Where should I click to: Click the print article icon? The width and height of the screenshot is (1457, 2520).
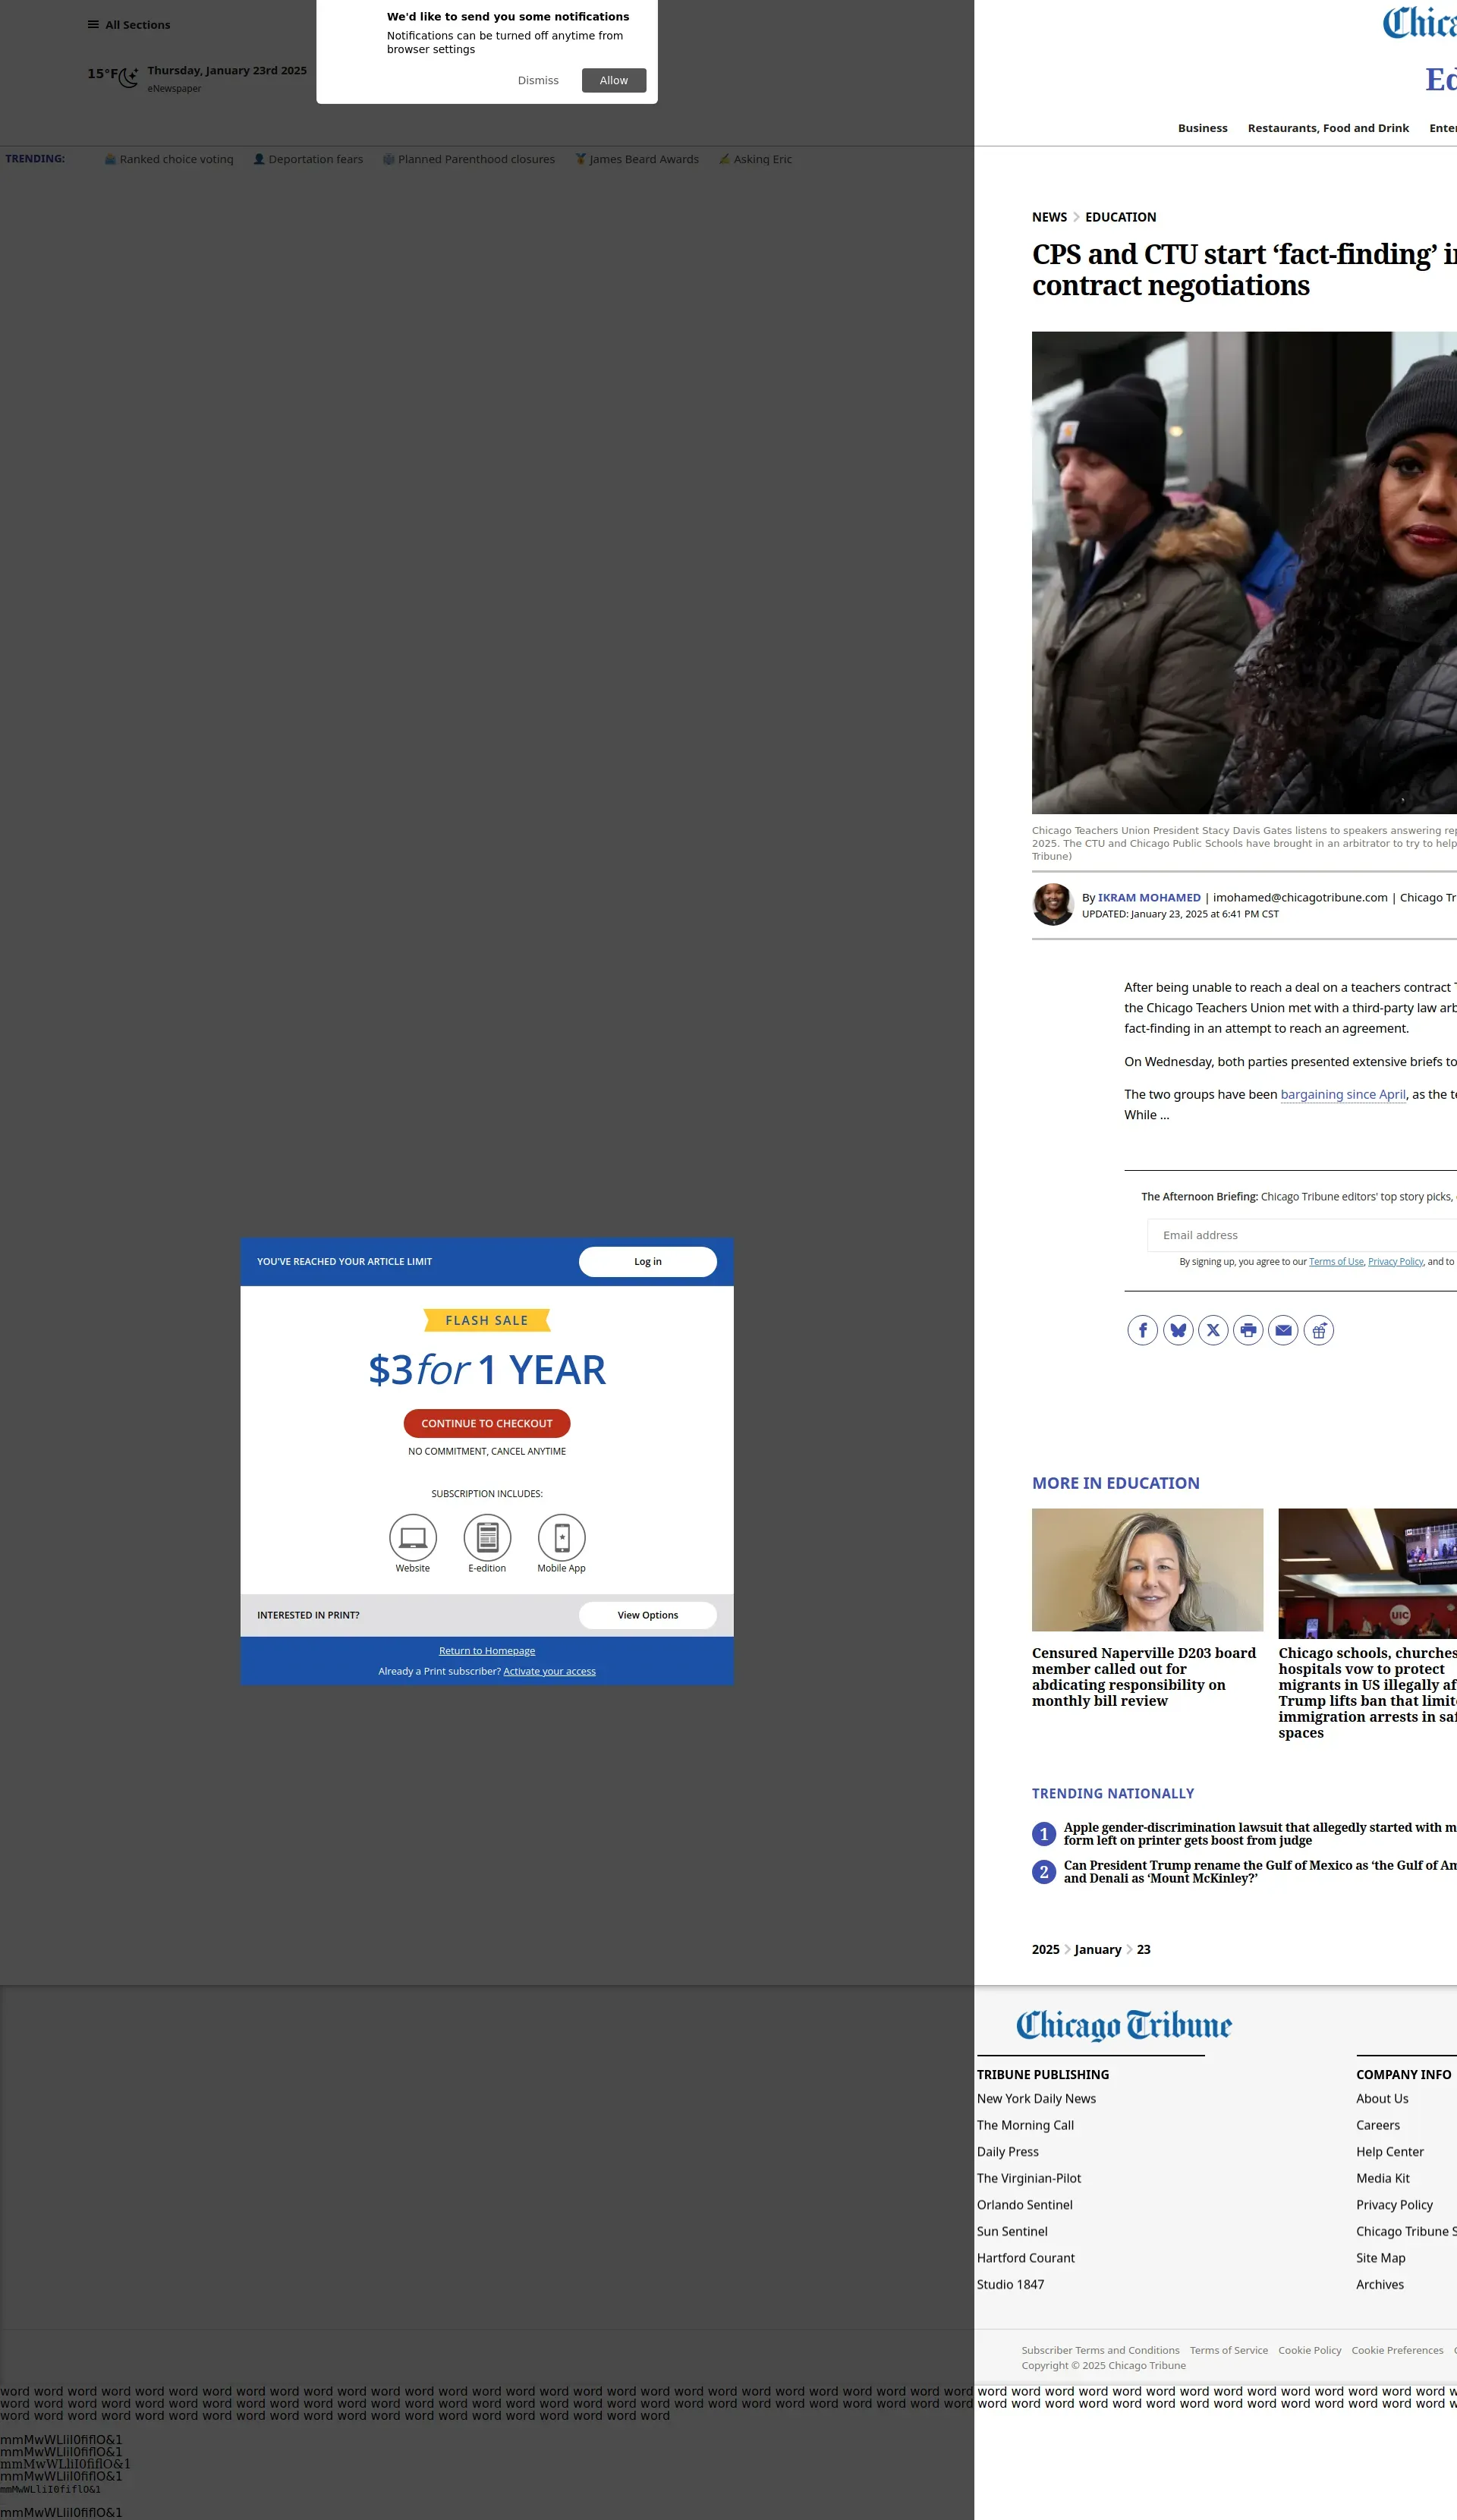[1248, 1330]
